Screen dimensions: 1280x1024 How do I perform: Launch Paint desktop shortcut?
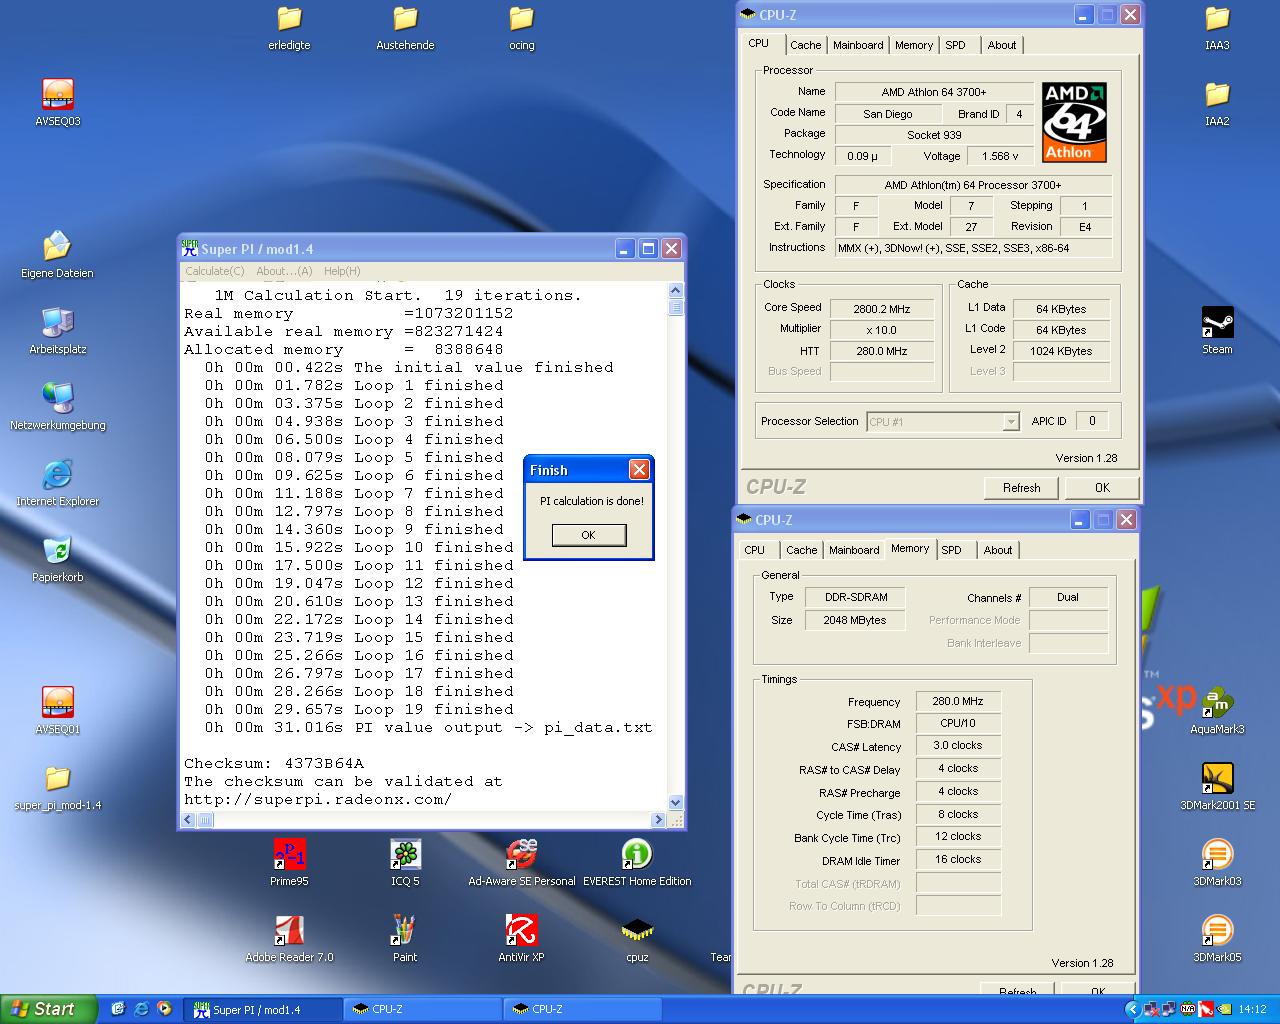tap(405, 939)
